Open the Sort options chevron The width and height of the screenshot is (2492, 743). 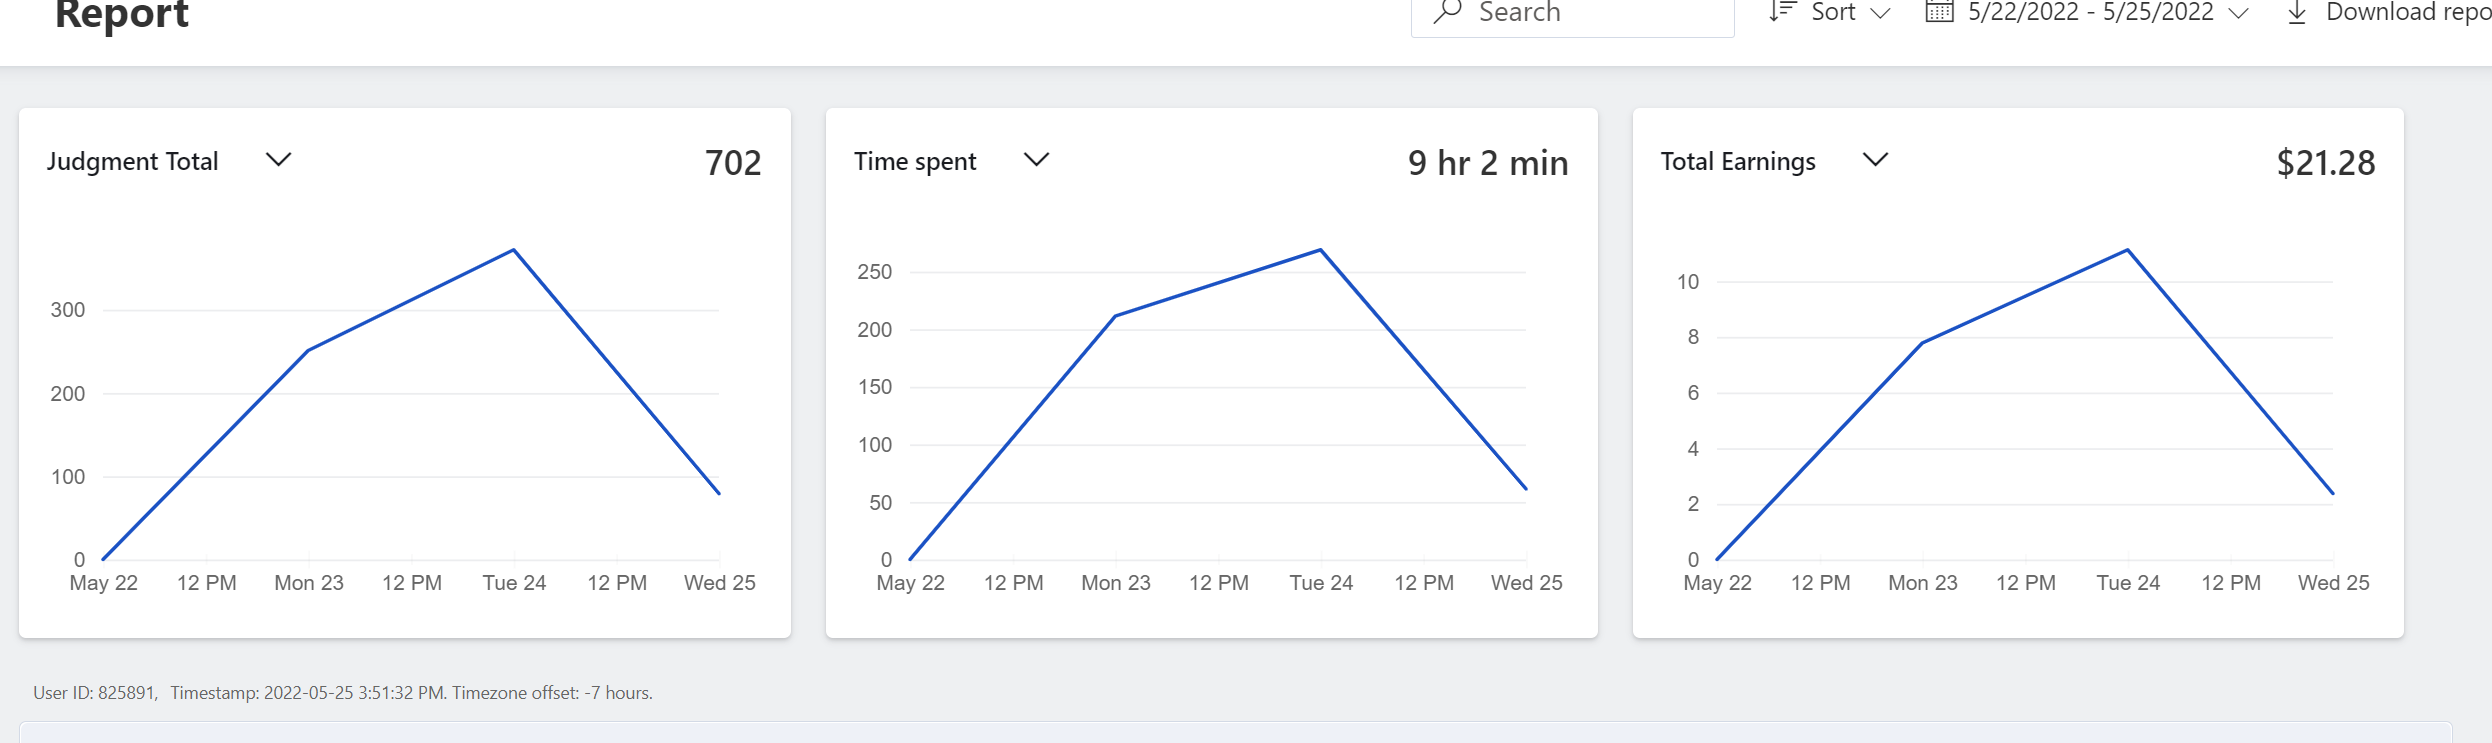(1880, 14)
